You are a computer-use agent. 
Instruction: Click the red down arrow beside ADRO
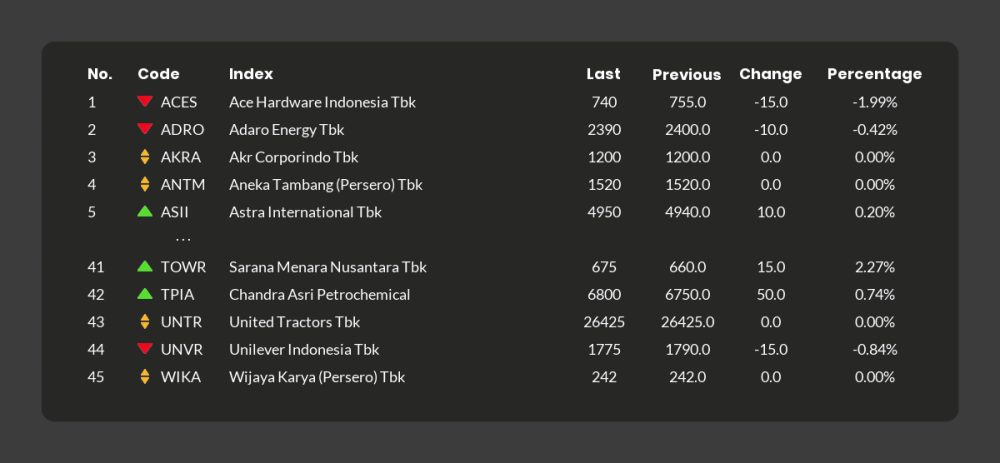(145, 129)
